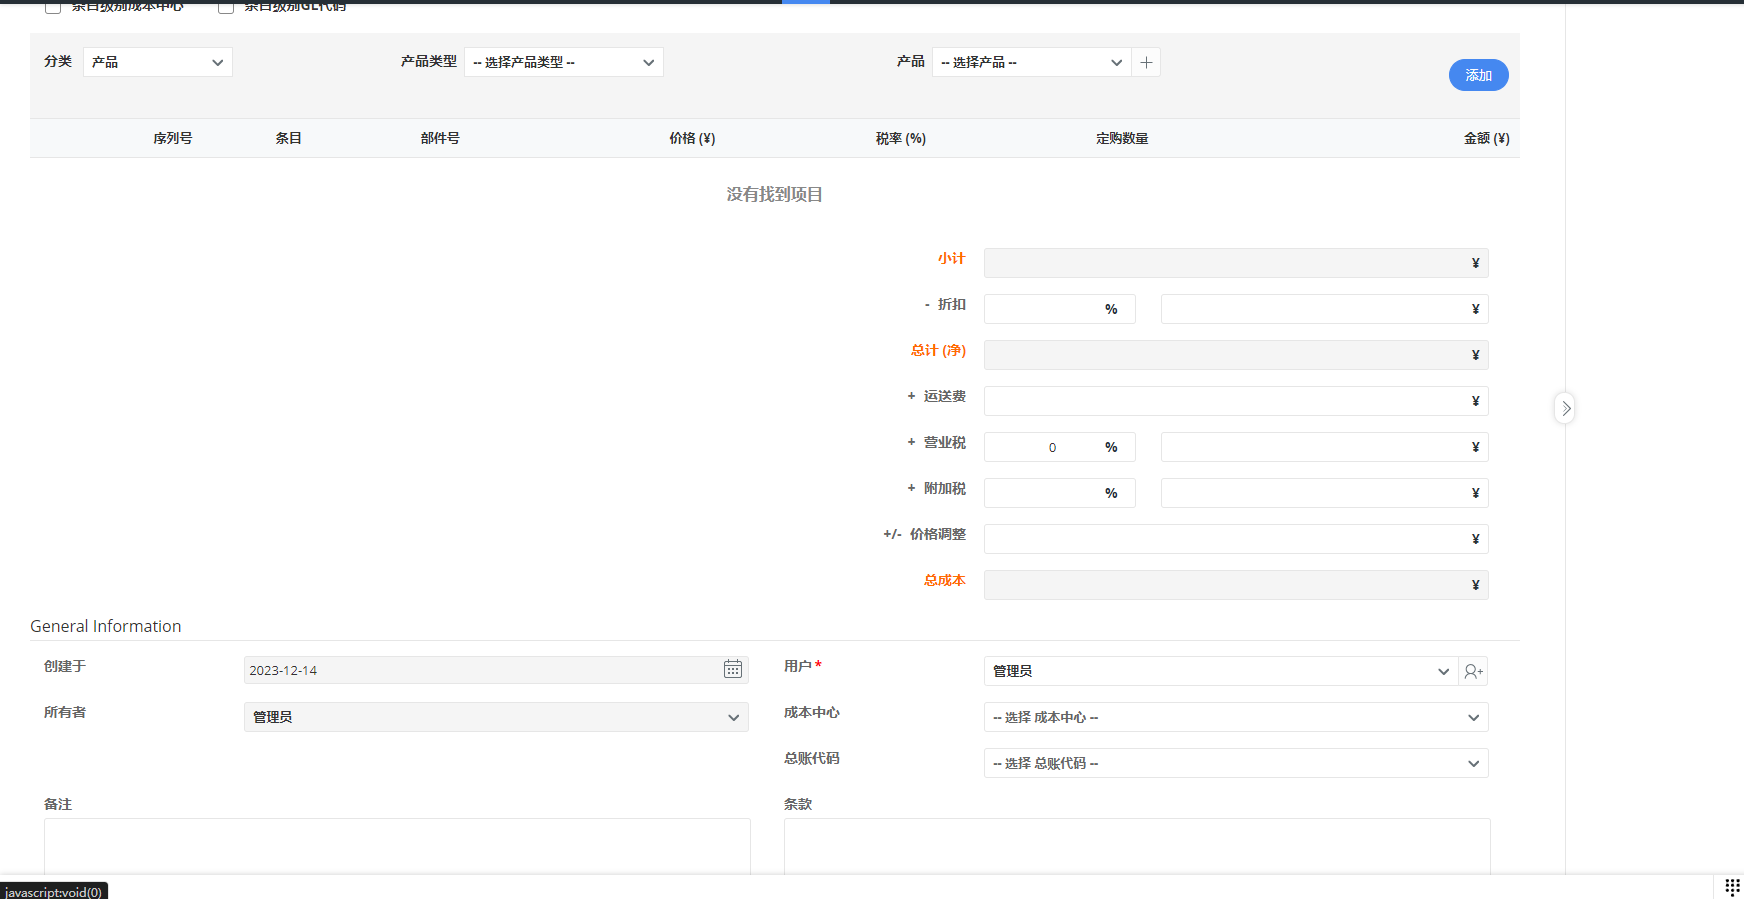Click the 条款 text area
The image size is (1744, 899).
click(x=1137, y=846)
